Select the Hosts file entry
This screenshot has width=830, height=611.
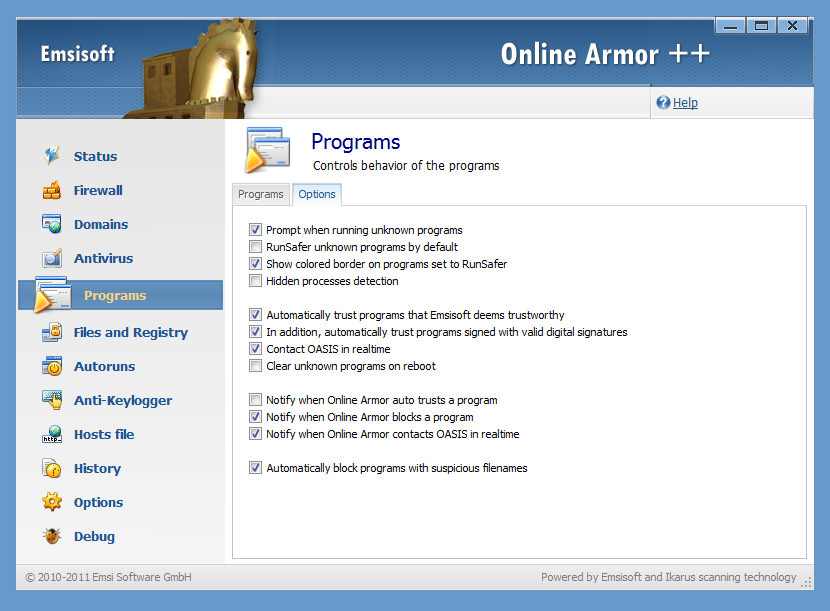coord(104,435)
